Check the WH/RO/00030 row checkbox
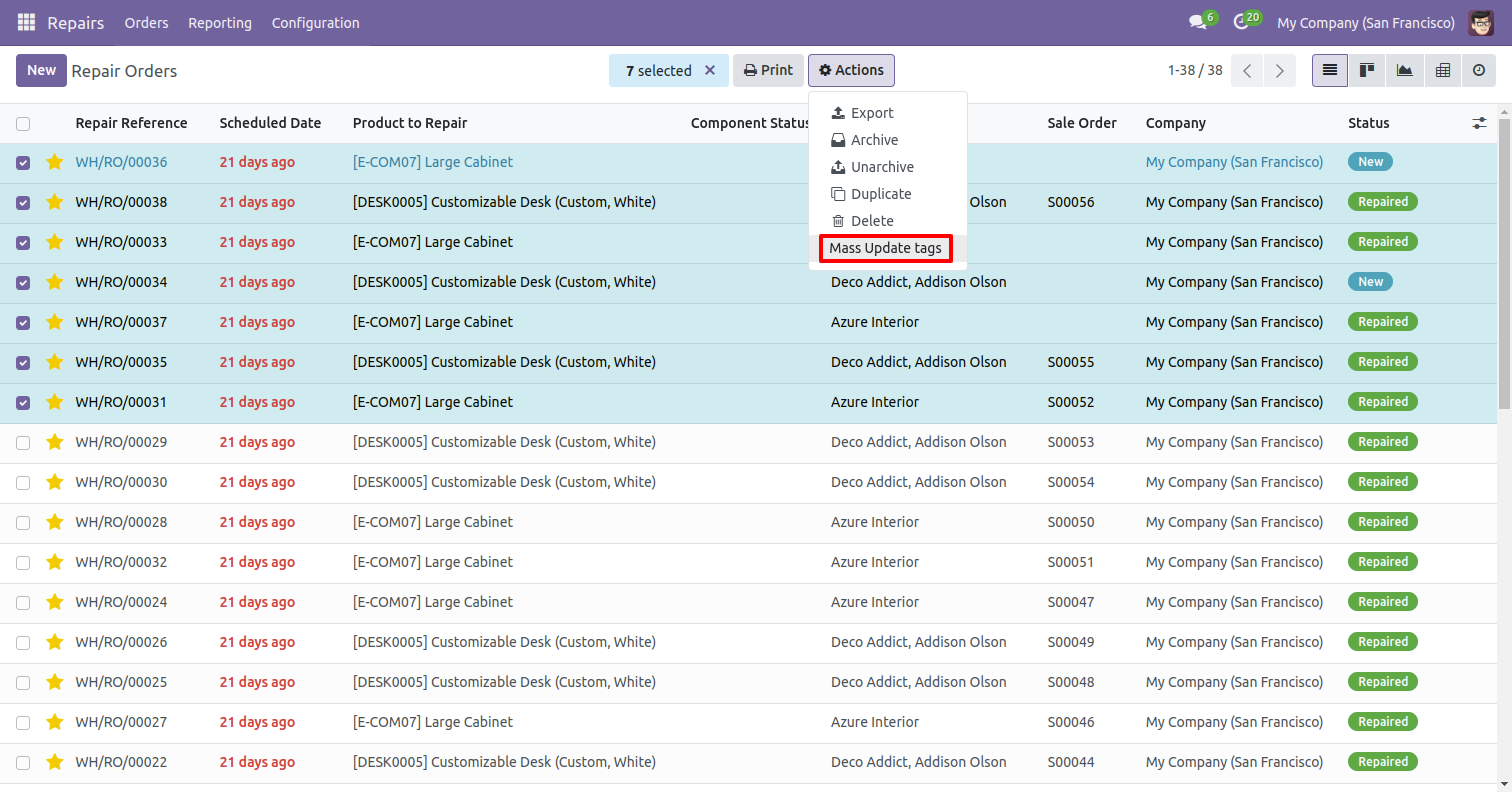The image size is (1512, 792). tap(23, 482)
